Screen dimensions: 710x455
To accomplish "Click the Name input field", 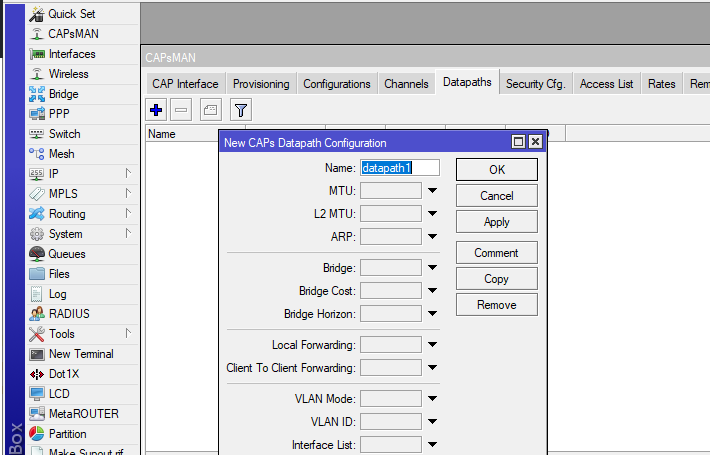I will 399,167.
